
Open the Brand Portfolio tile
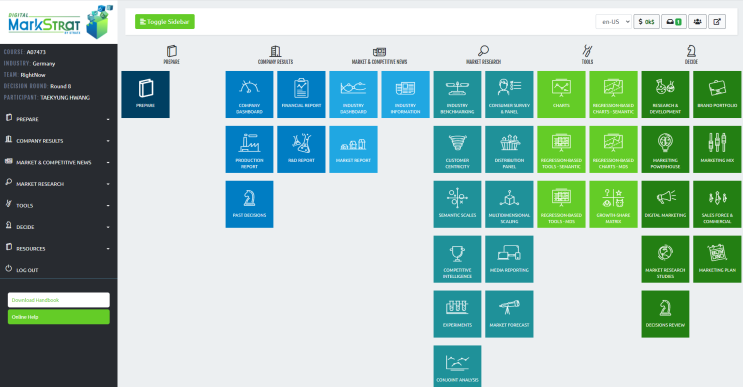(x=717, y=94)
